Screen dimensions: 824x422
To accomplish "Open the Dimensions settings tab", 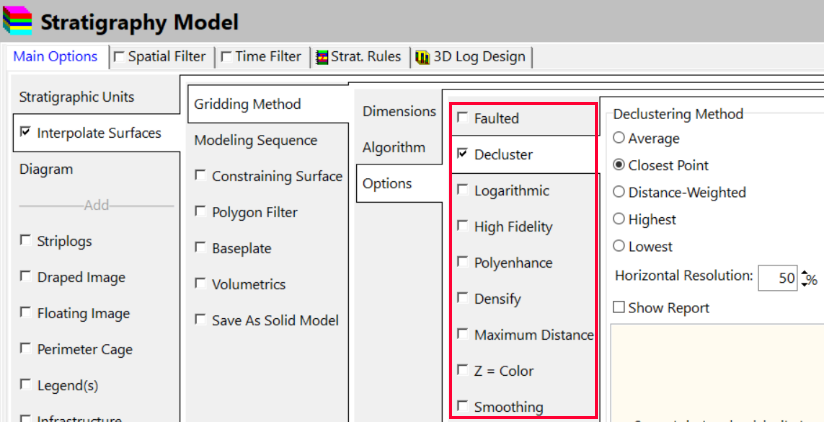I will (399, 111).
